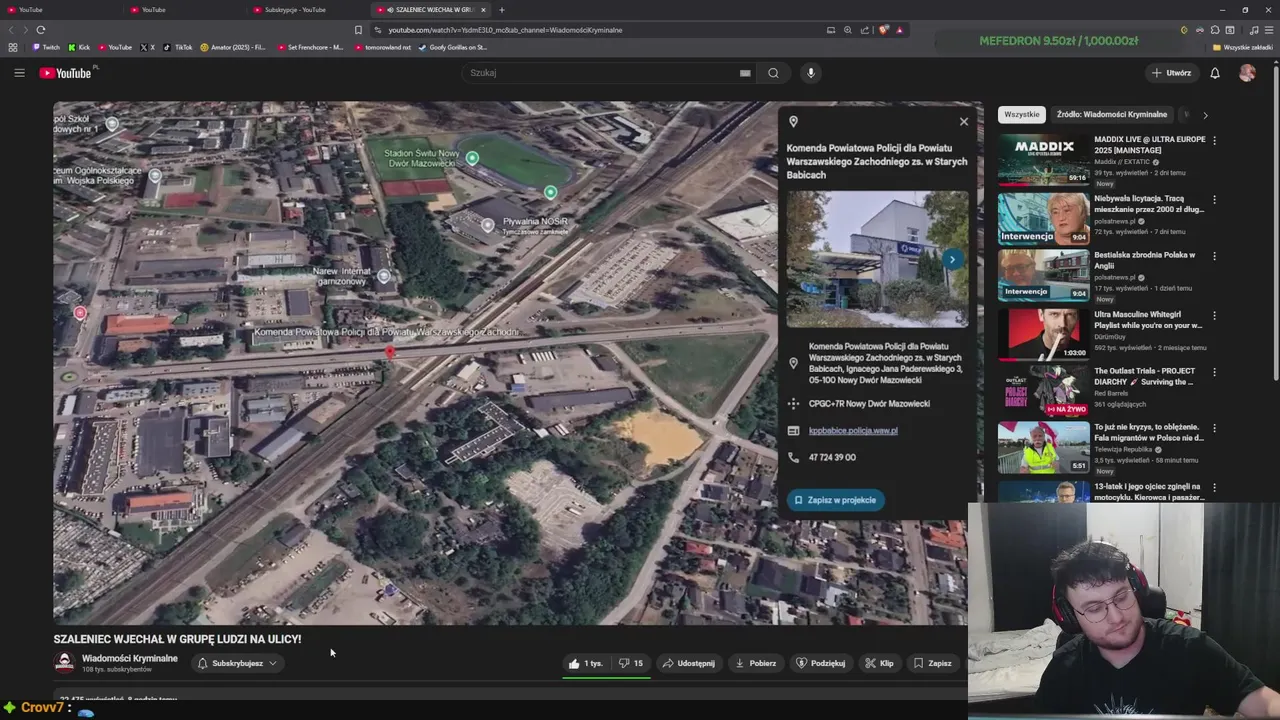Click the magnifier search button

click(x=773, y=73)
